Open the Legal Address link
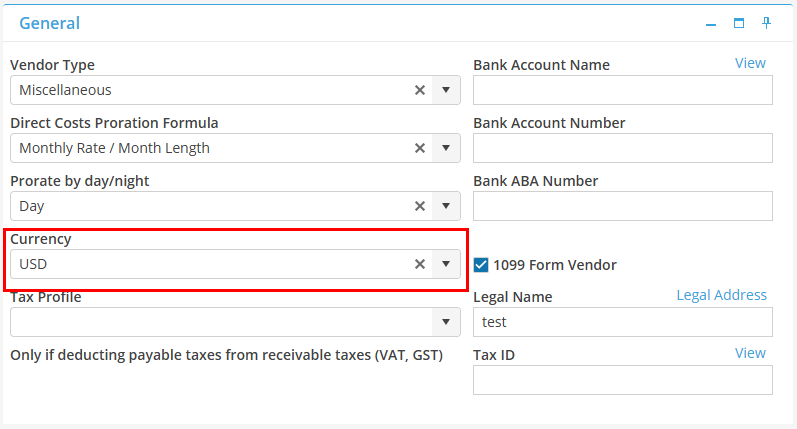 tap(721, 295)
